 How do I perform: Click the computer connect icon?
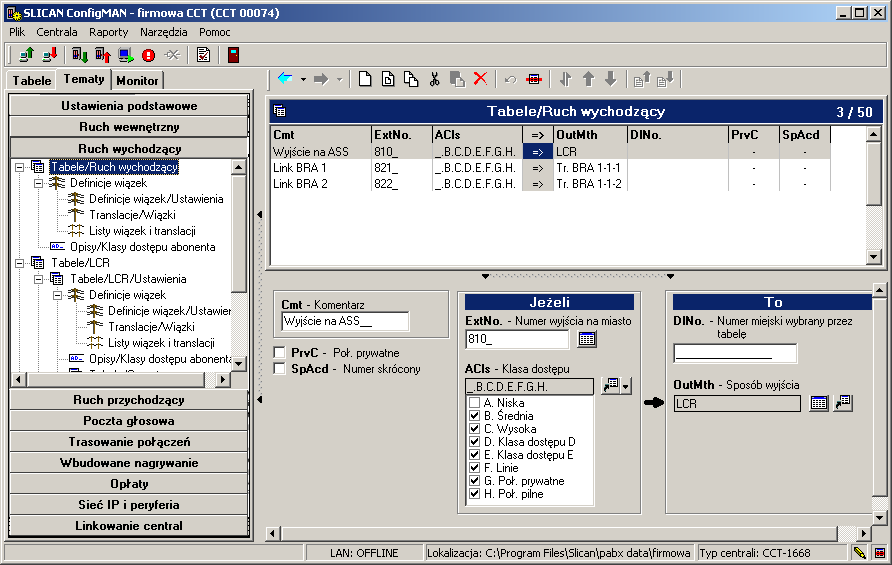[x=126, y=55]
